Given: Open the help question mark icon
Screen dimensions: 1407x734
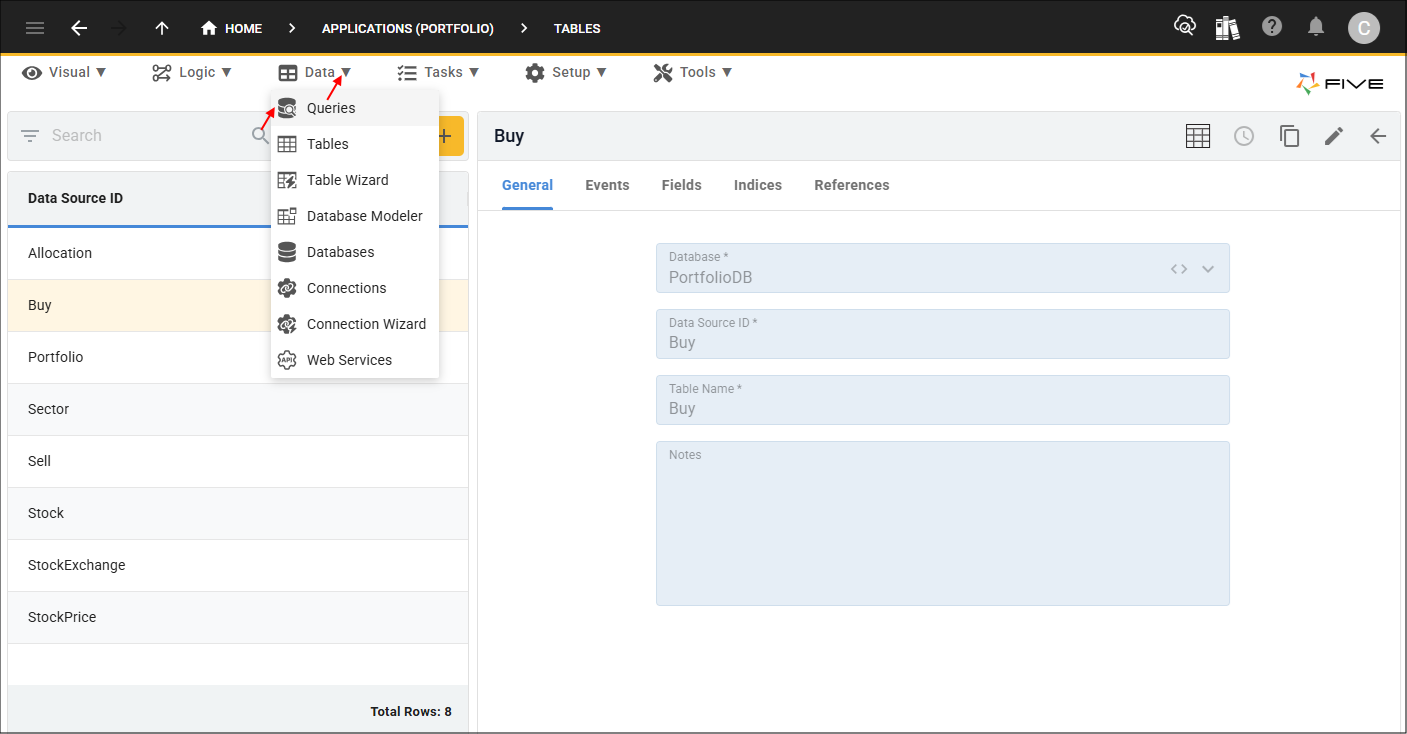Looking at the screenshot, I should pyautogui.click(x=1272, y=27).
